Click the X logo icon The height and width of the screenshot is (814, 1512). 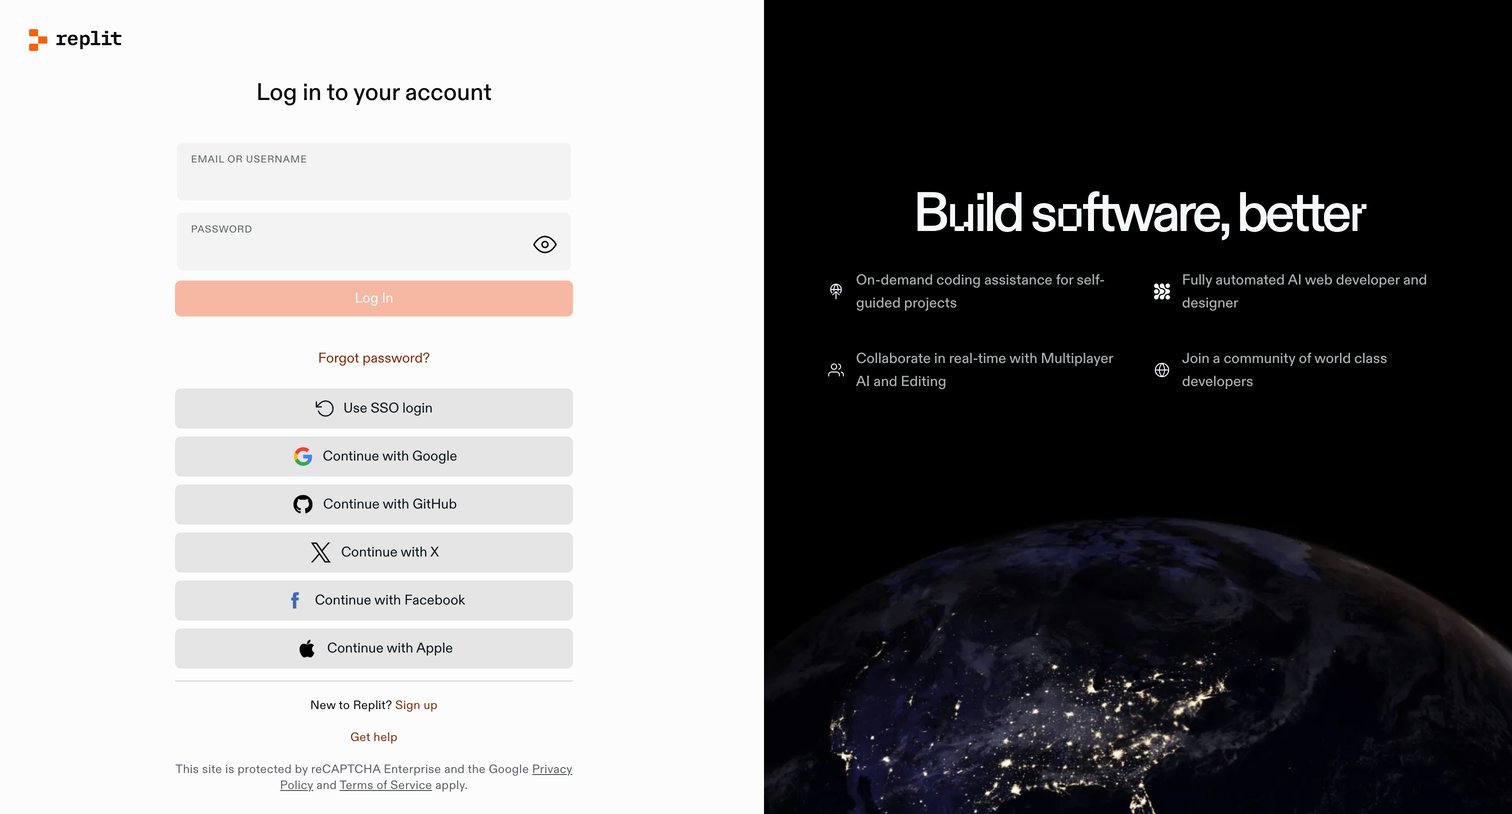point(321,552)
